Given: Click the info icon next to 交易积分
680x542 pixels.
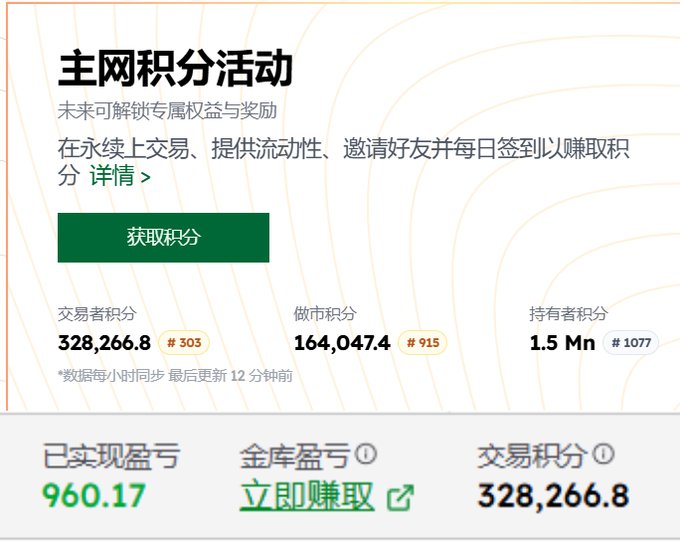Looking at the screenshot, I should (603, 455).
